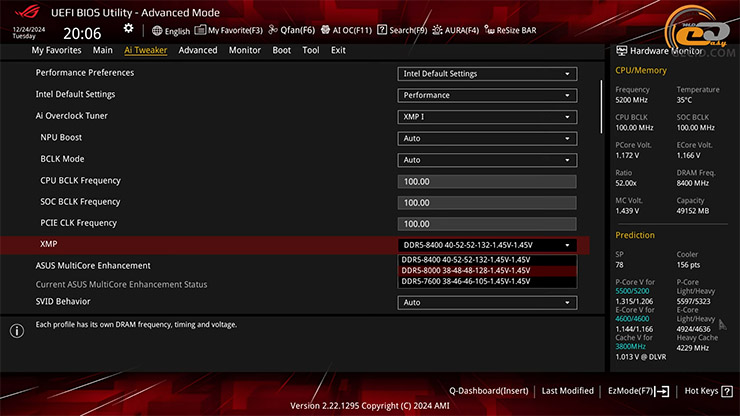Click the info icon beside help text
This screenshot has width=740, height=416.
[x=17, y=331]
